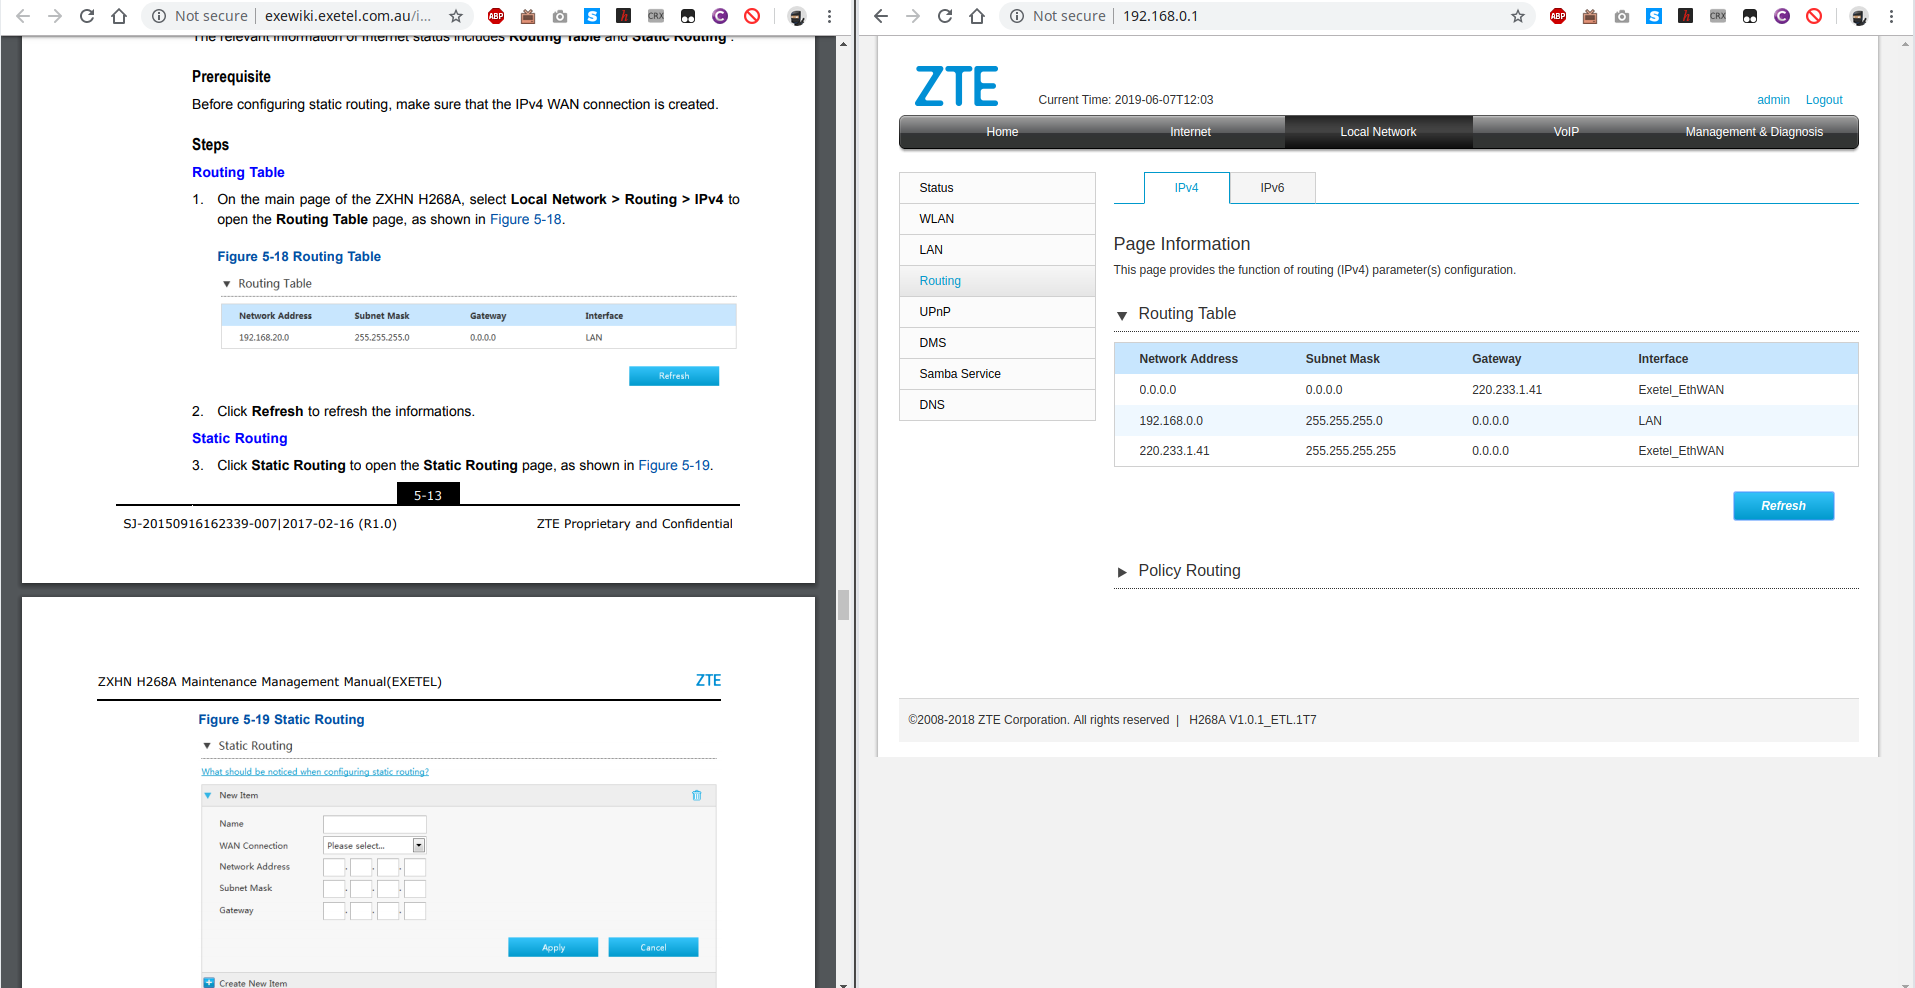Viewport: 1915px width, 988px height.
Task: Click the red h extension icon in the exewiki window
Action: tap(624, 16)
